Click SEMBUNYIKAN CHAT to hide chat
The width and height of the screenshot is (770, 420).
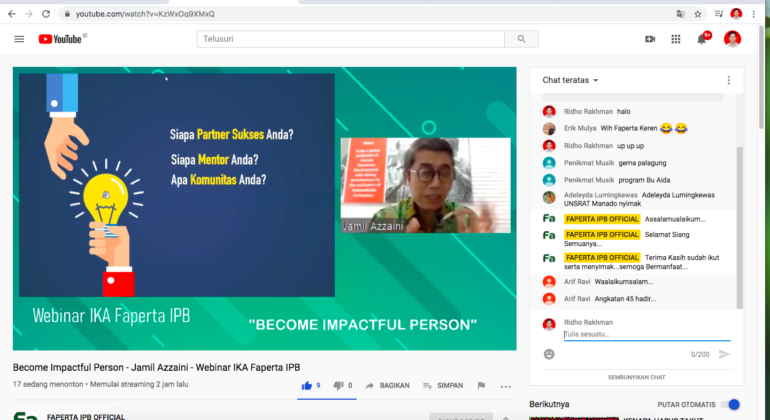click(636, 377)
